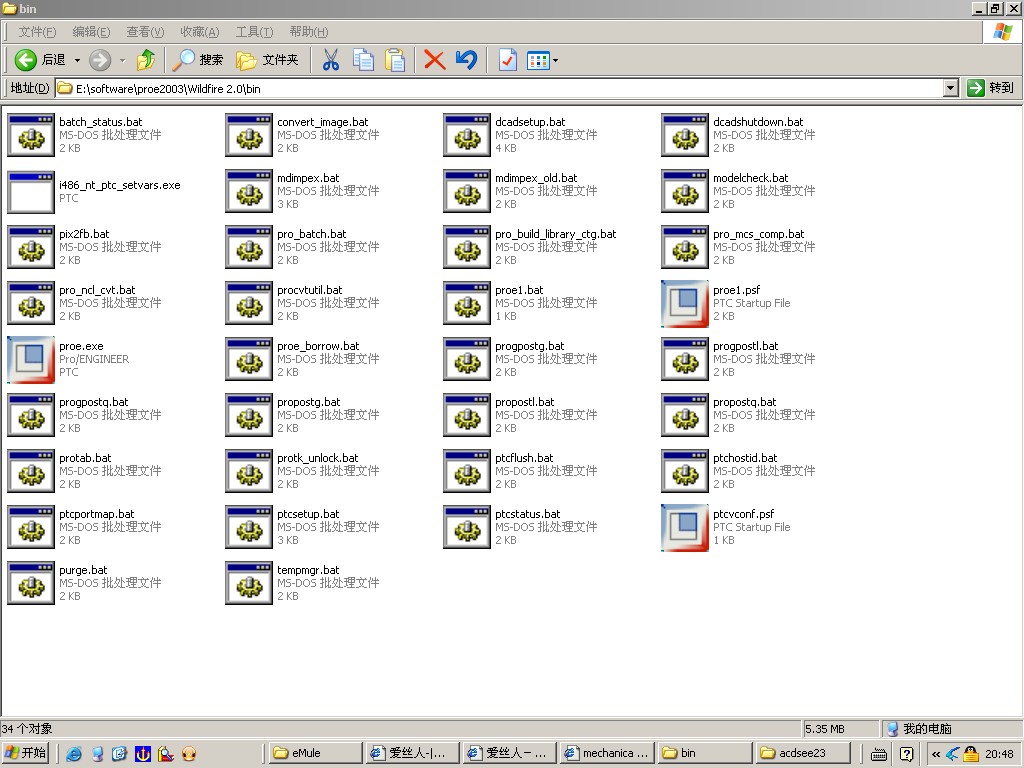Click the Paste clipboard icon

[x=395, y=60]
